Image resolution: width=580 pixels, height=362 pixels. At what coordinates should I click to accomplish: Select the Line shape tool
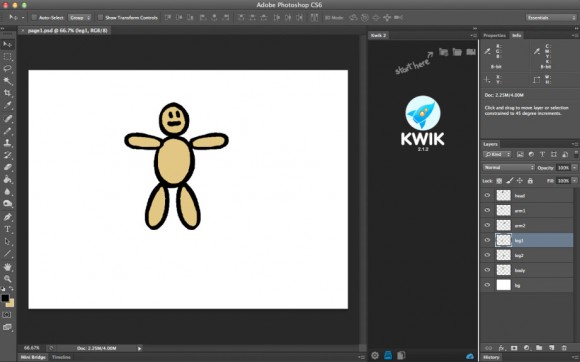7,254
